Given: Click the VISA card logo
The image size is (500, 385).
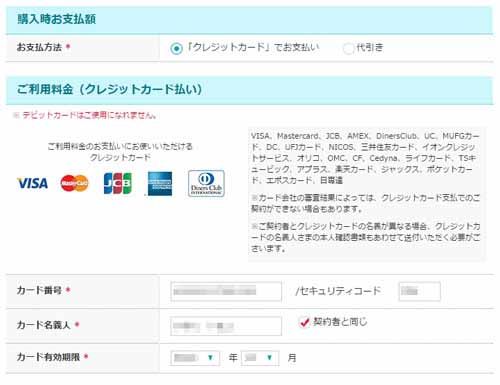Looking at the screenshot, I should pyautogui.click(x=32, y=183).
